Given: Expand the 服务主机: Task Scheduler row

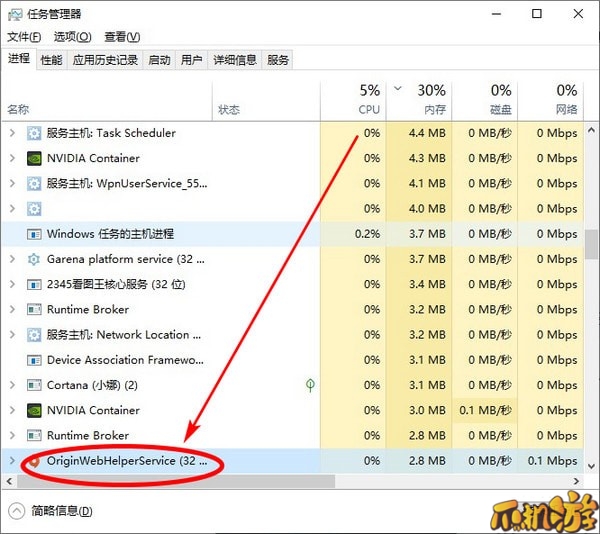Looking at the screenshot, I should click(x=12, y=133).
